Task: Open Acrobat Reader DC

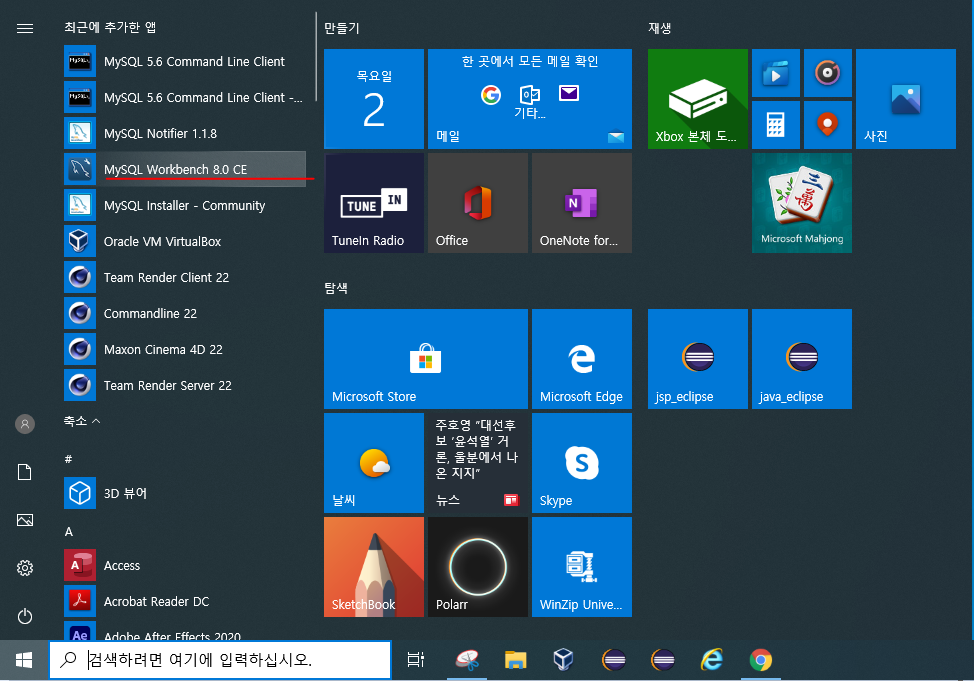Action: tap(184, 601)
